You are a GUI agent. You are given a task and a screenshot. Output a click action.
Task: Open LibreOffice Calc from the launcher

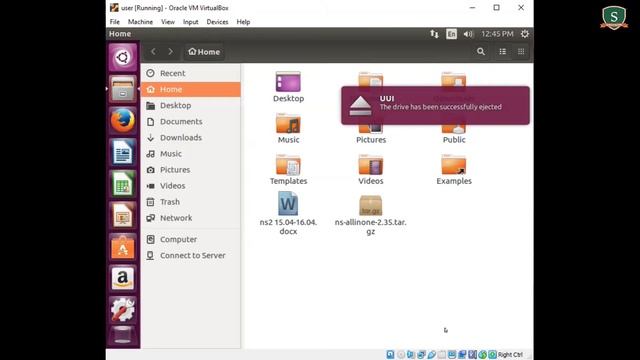(x=123, y=184)
